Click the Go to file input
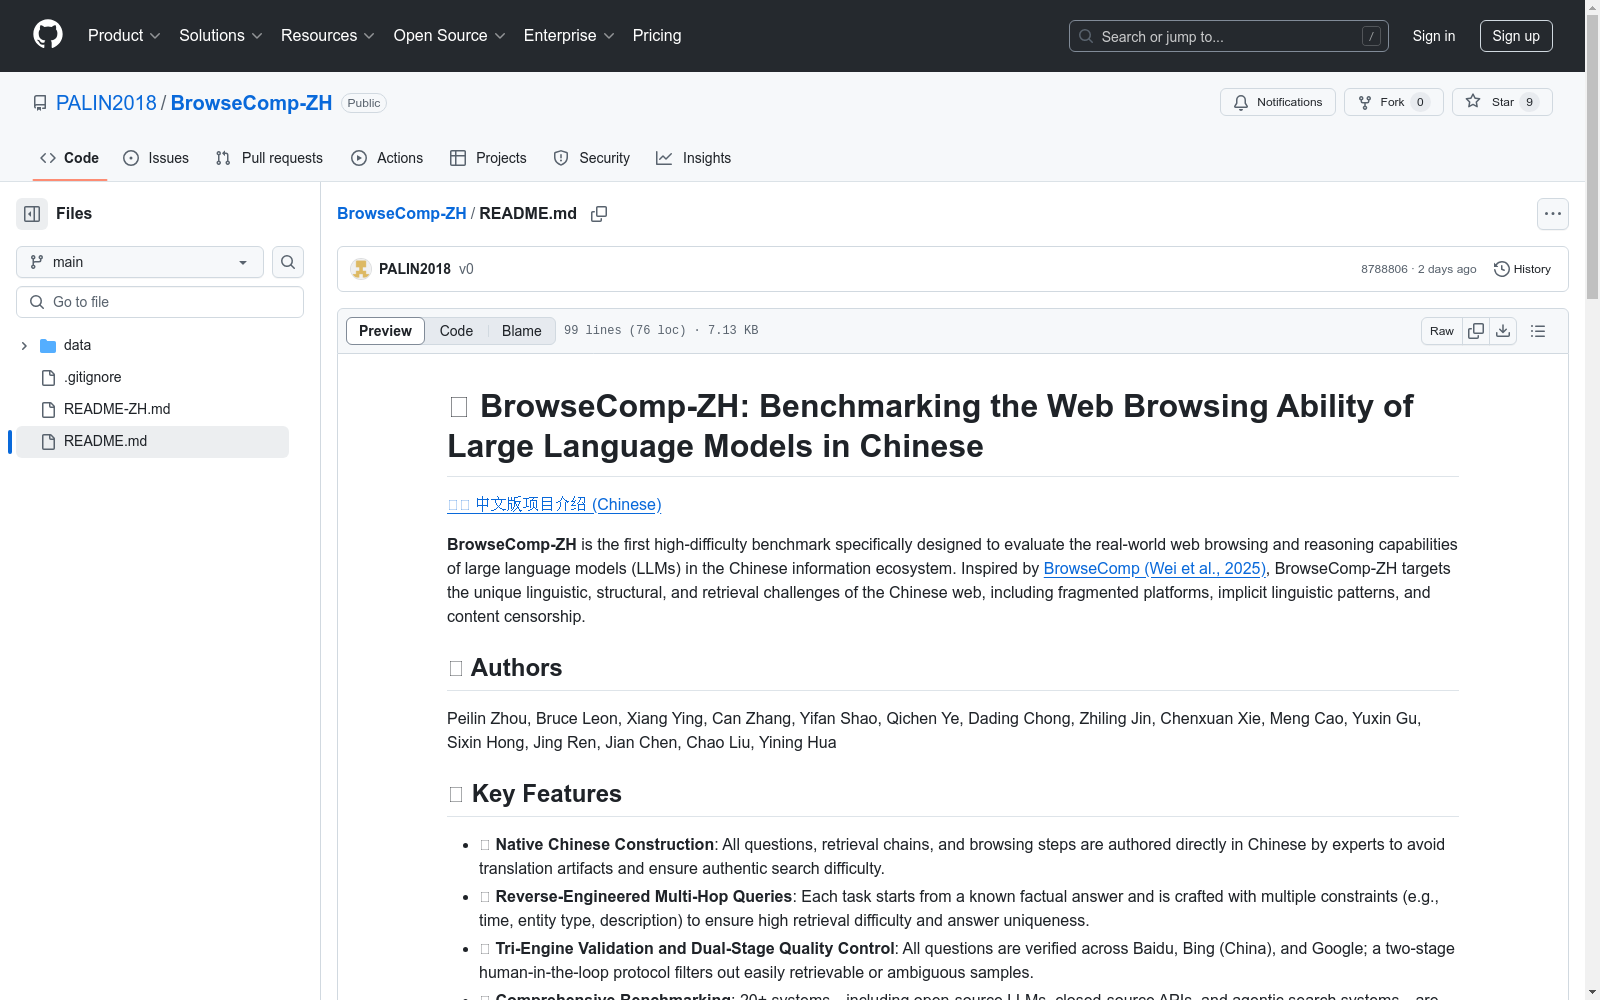This screenshot has width=1600, height=1000. pyautogui.click(x=159, y=301)
